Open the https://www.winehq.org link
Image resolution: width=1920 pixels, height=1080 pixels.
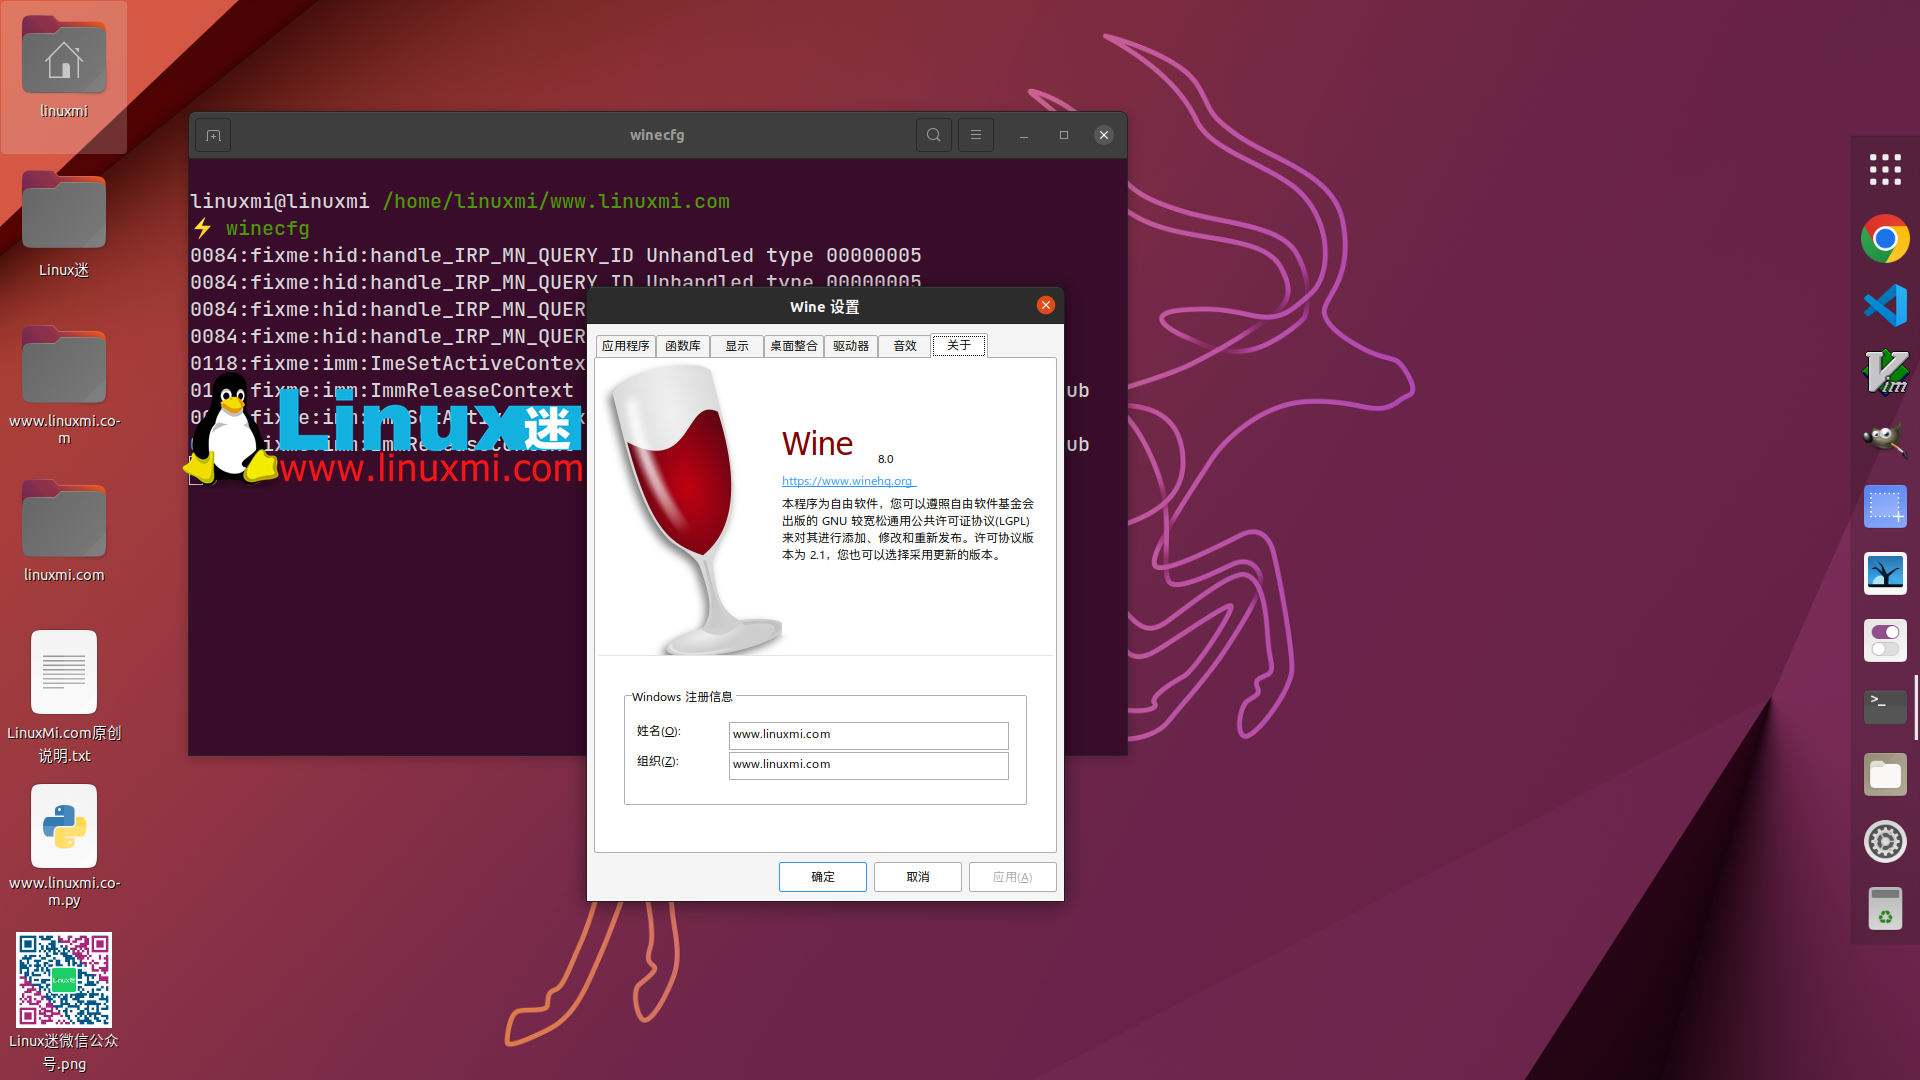tap(848, 481)
